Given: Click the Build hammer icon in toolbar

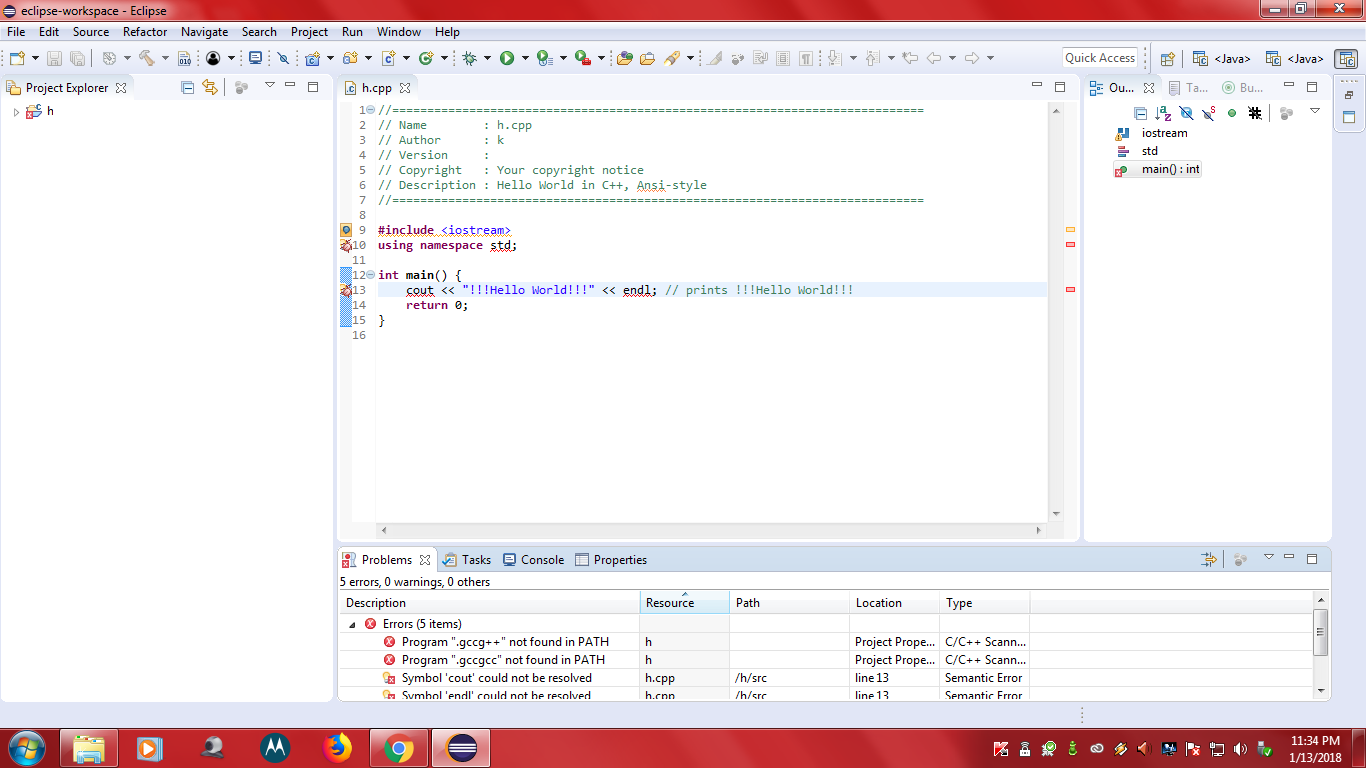Looking at the screenshot, I should [147, 58].
